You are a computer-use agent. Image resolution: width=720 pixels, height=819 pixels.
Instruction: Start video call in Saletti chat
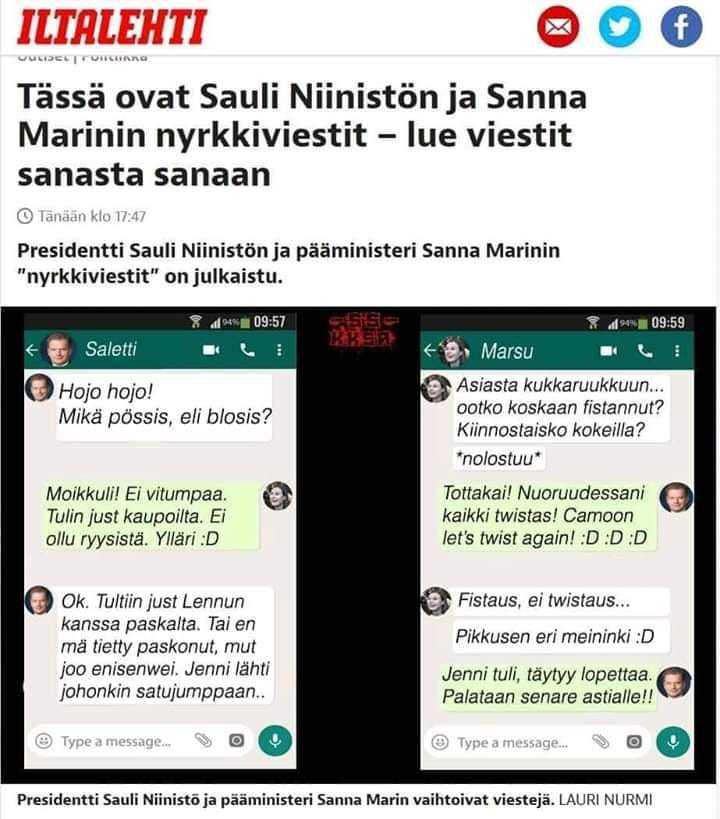click(211, 349)
